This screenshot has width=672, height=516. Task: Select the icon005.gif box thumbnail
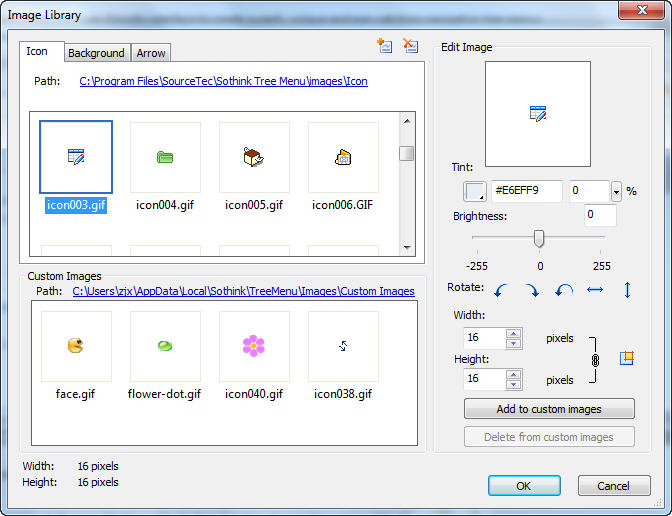(x=254, y=157)
